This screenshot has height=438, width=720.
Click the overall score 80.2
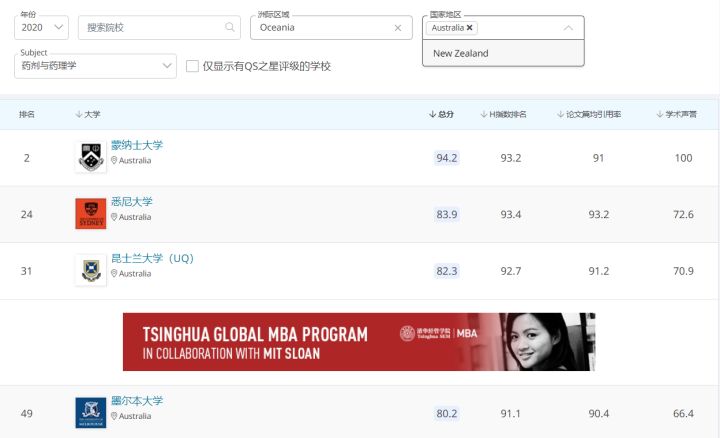pos(447,413)
